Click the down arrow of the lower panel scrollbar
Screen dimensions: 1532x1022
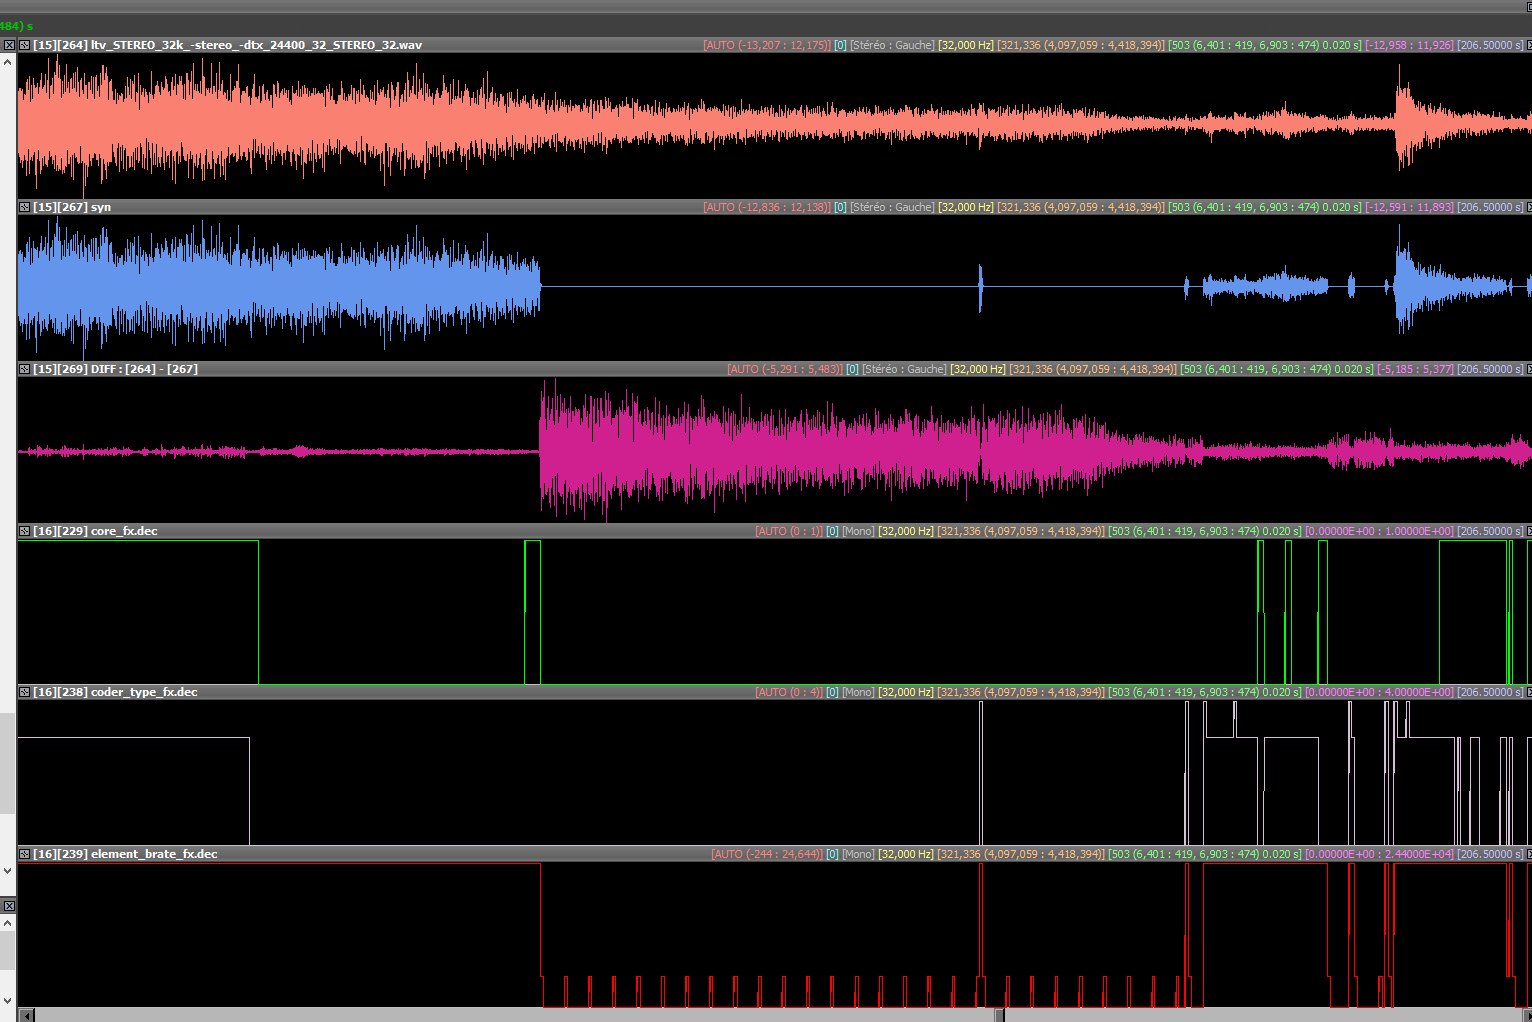pos(8,1000)
